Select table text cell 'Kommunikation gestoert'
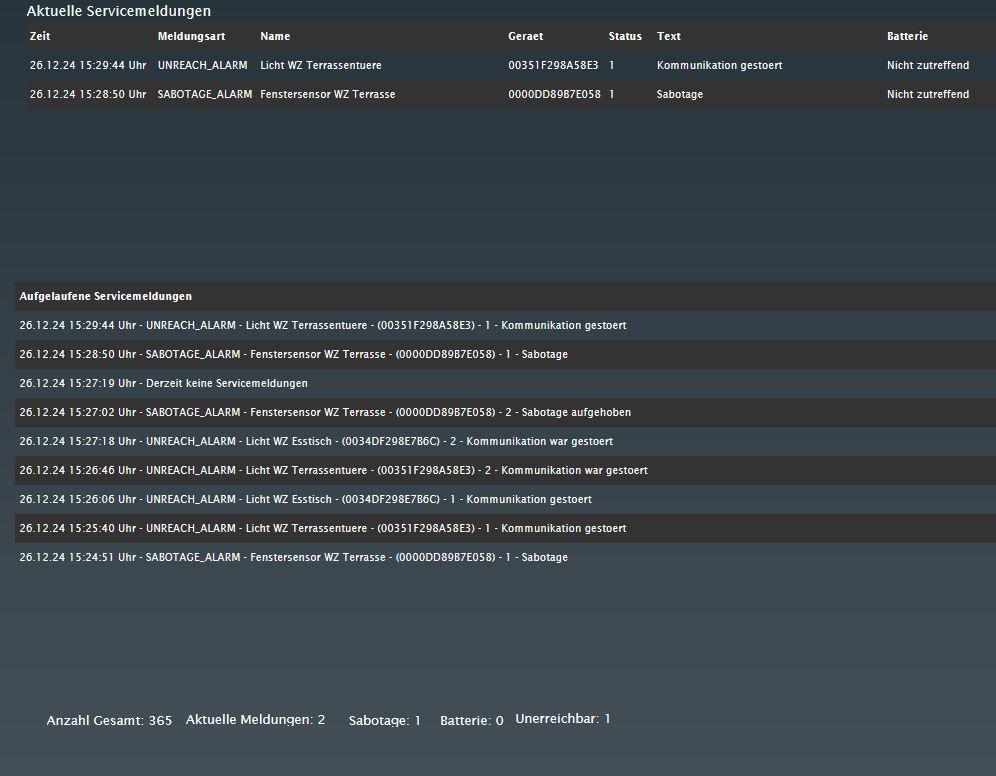The width and height of the screenshot is (996, 776). point(719,65)
